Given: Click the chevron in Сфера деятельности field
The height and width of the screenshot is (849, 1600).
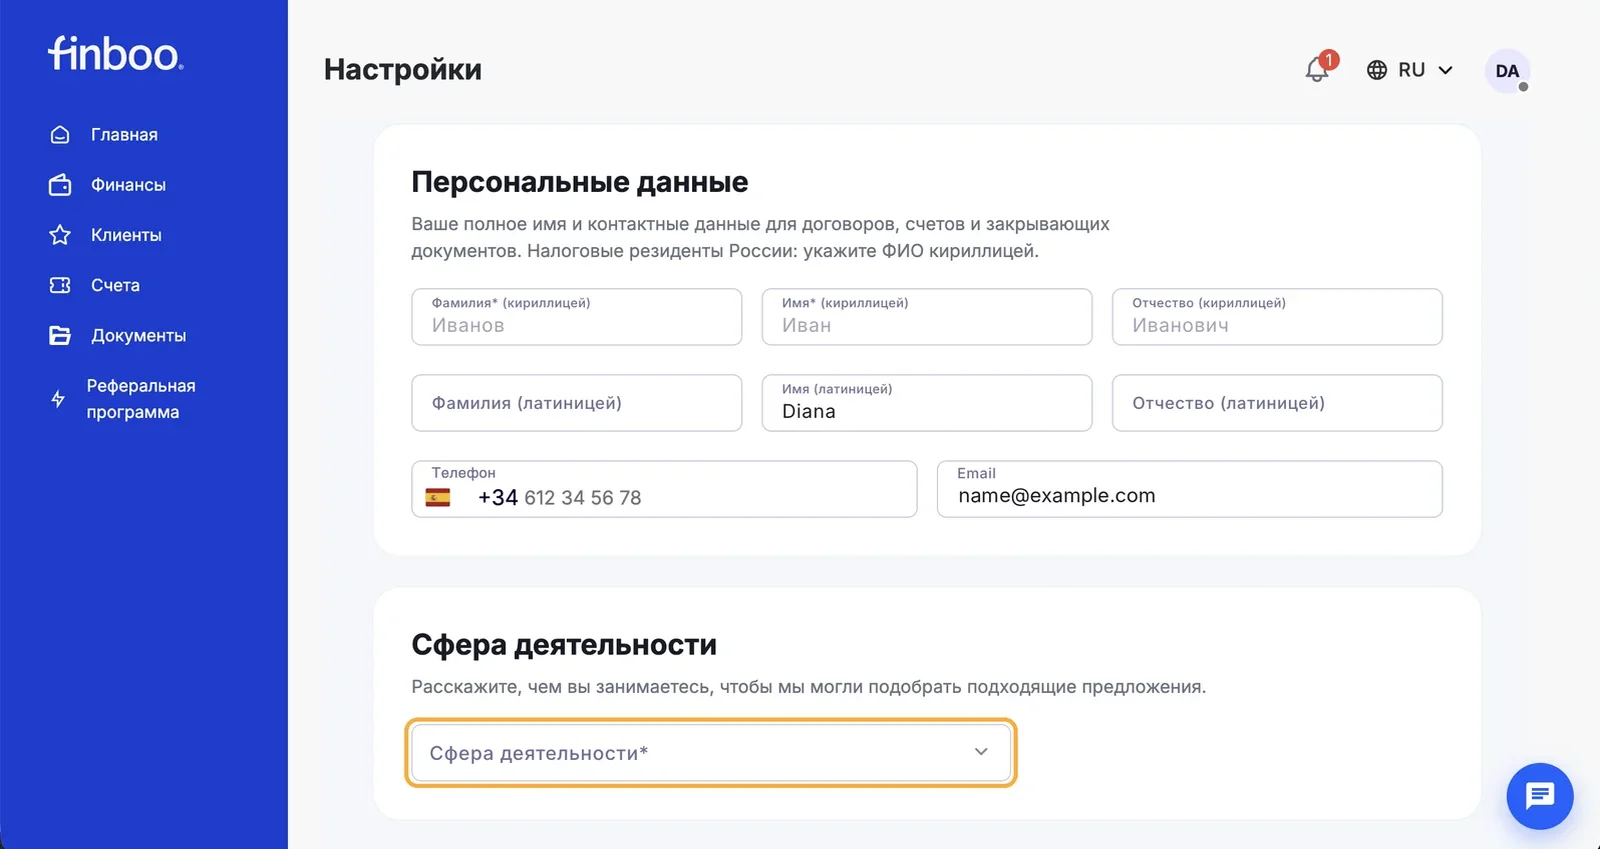Looking at the screenshot, I should pyautogui.click(x=981, y=752).
